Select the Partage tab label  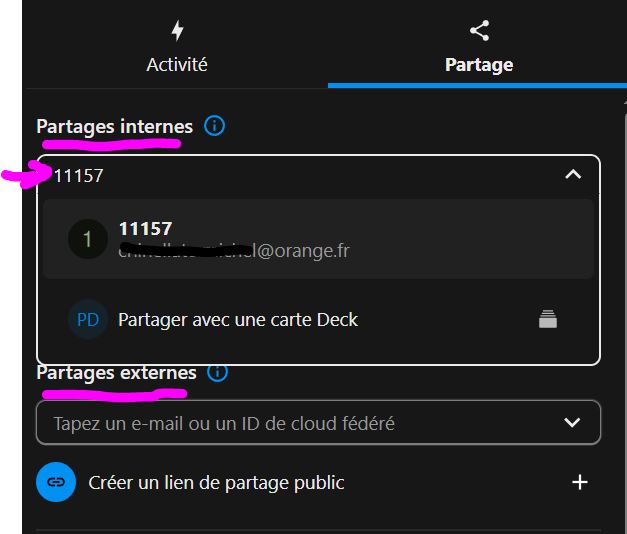tap(479, 65)
